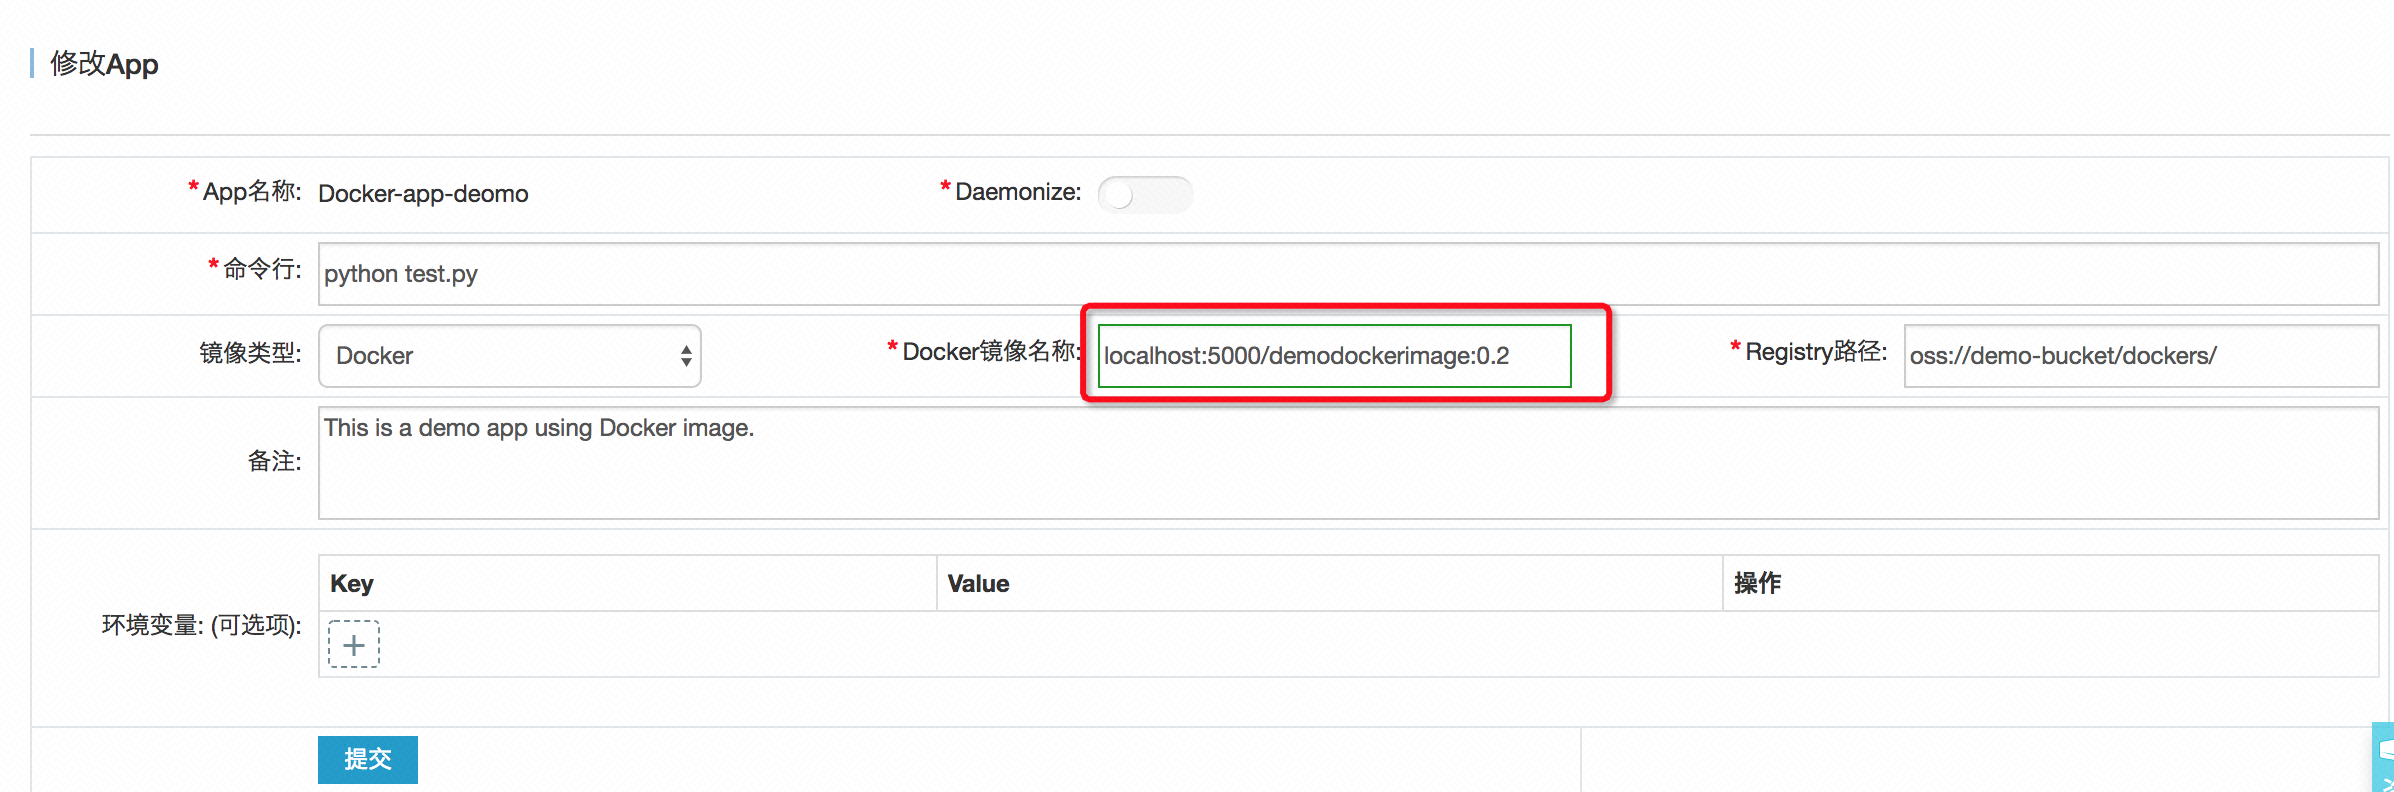Click the Docker-app-deomo app name text
Screen dimensions: 2394x792
click(423, 194)
